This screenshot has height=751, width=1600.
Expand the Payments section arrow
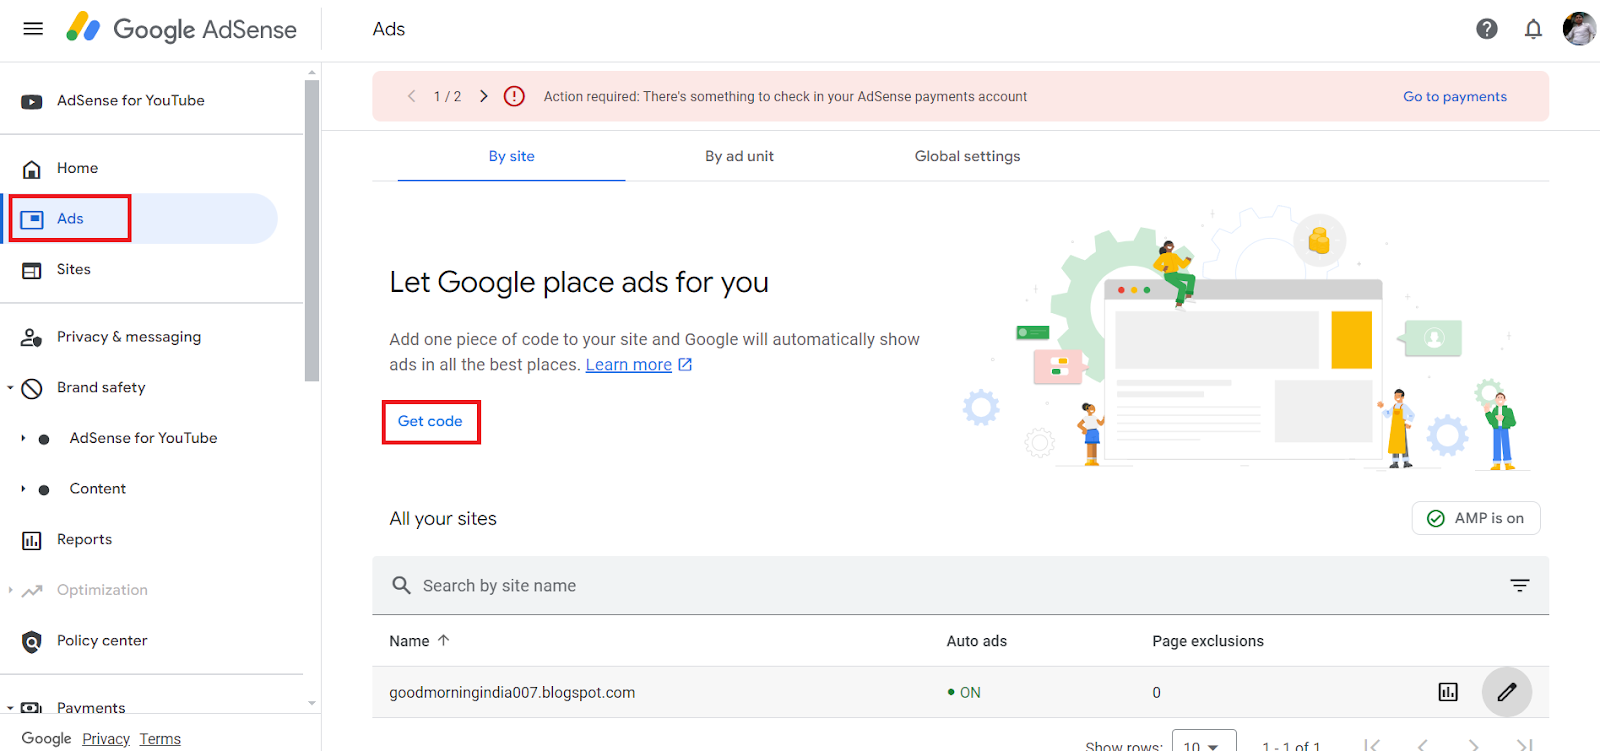10,708
